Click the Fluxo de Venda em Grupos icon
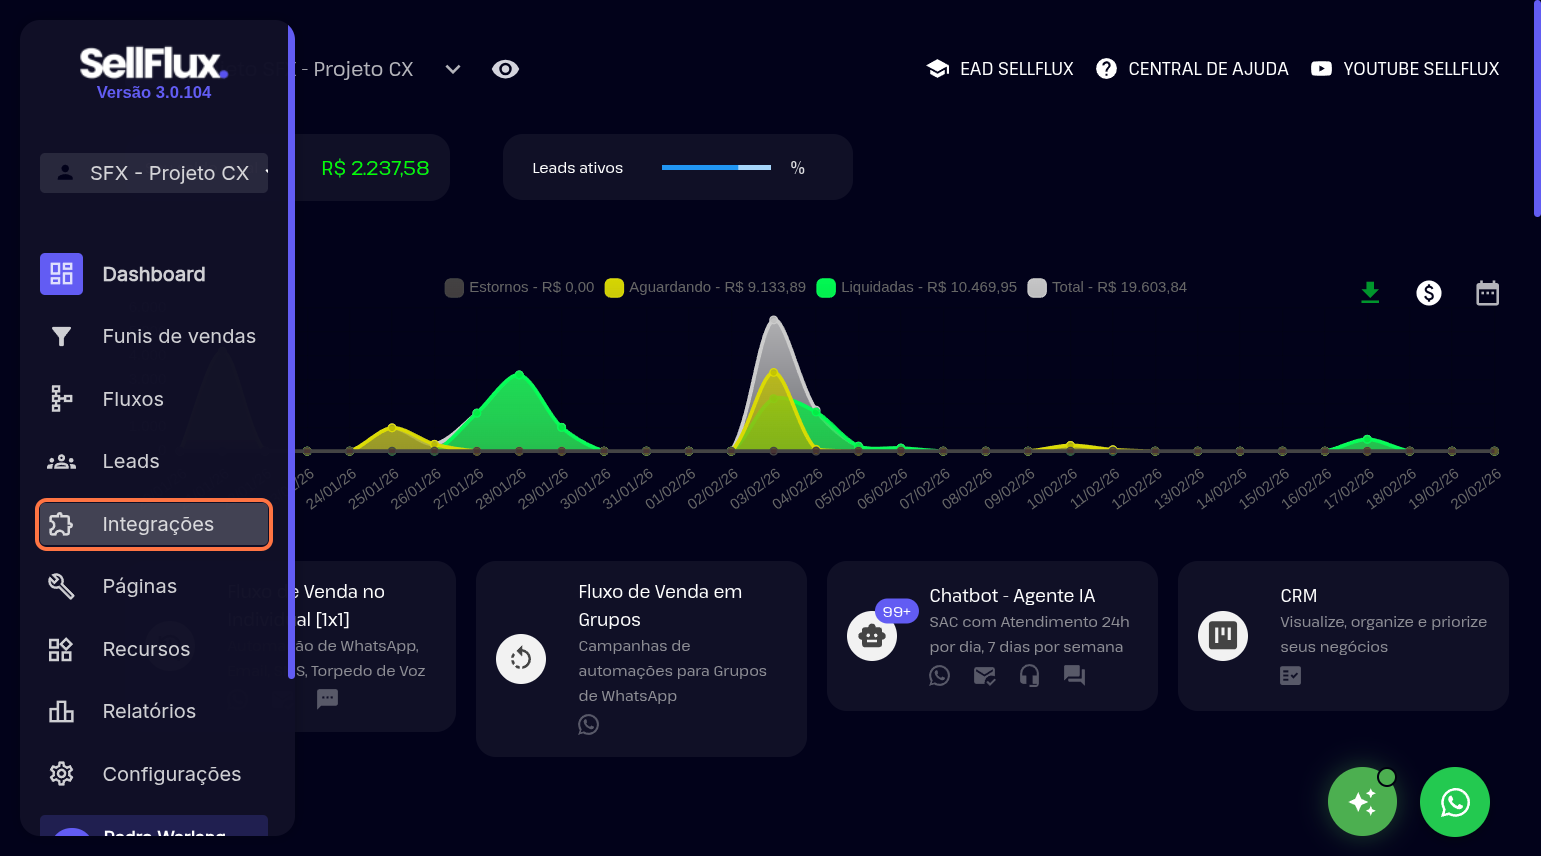 click(521, 659)
